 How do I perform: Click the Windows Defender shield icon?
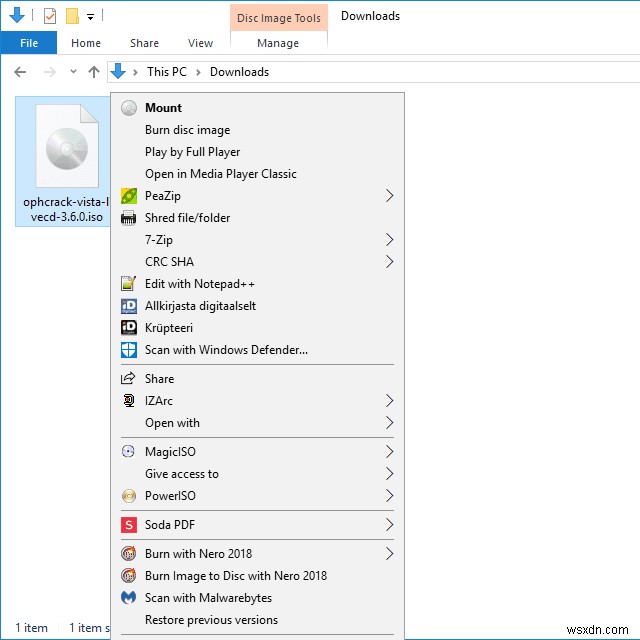click(x=128, y=350)
